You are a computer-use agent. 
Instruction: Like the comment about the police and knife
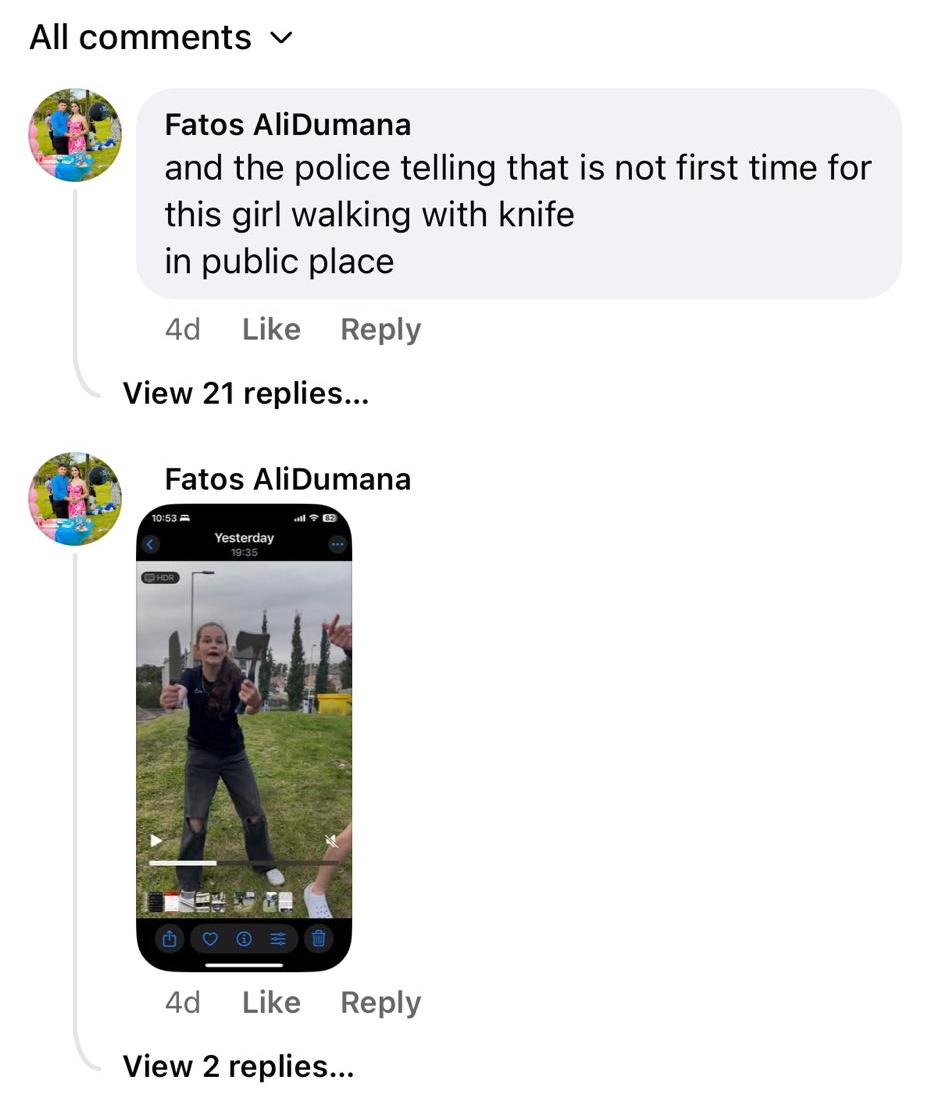pos(271,329)
